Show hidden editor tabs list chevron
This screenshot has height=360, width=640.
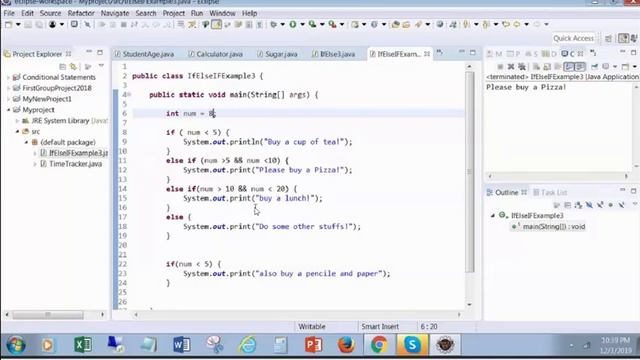(440, 53)
